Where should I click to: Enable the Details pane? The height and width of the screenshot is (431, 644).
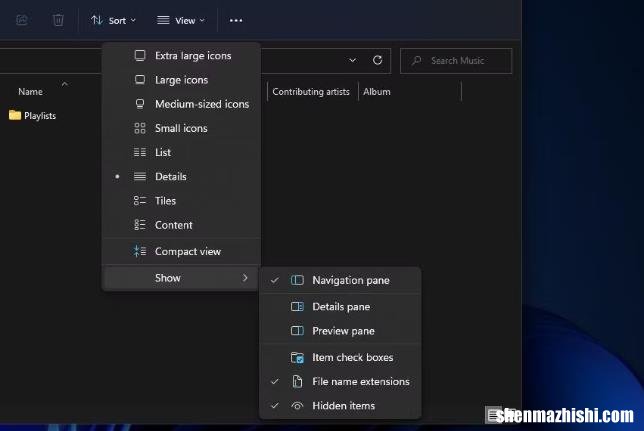click(340, 307)
